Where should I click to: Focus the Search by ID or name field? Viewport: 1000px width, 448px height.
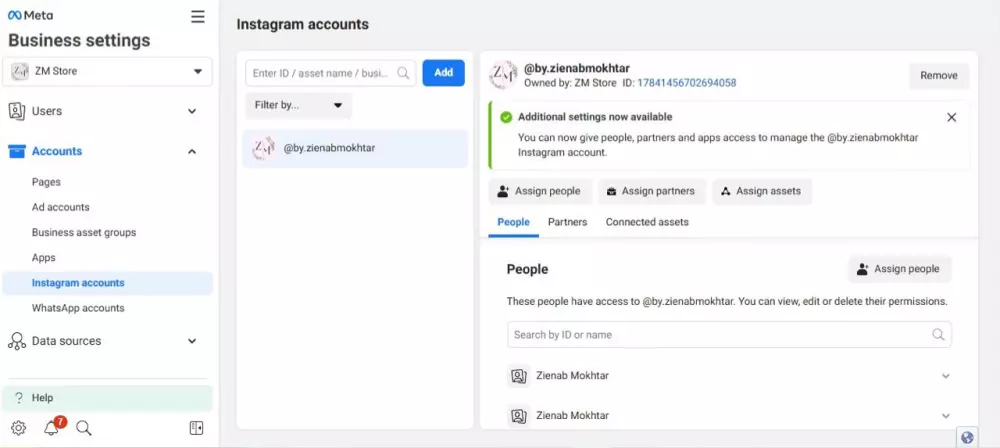pyautogui.click(x=730, y=334)
